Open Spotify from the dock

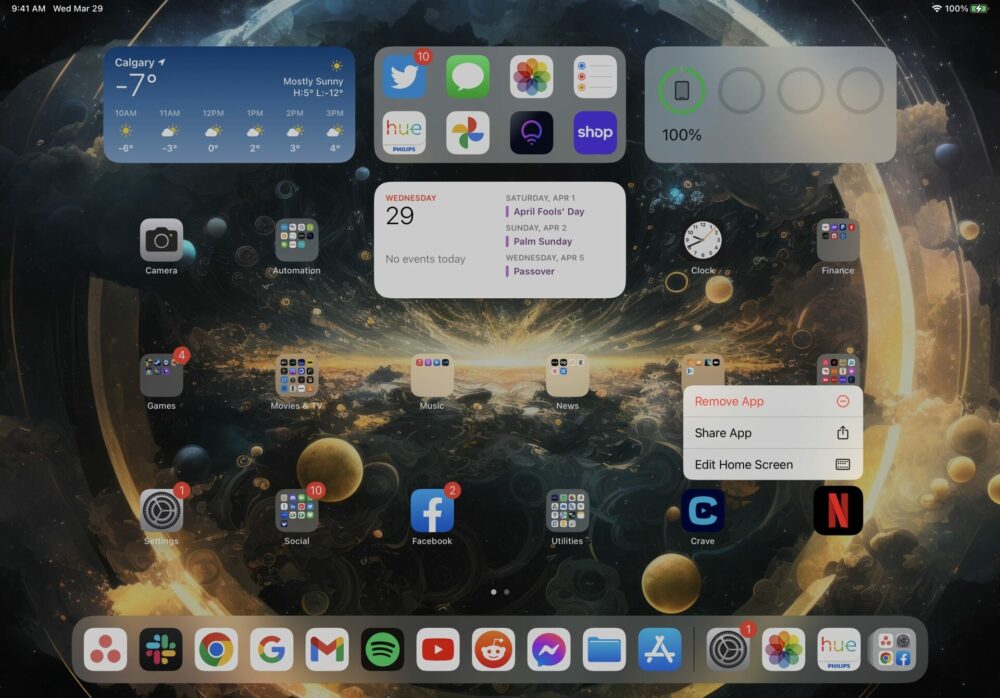click(383, 648)
